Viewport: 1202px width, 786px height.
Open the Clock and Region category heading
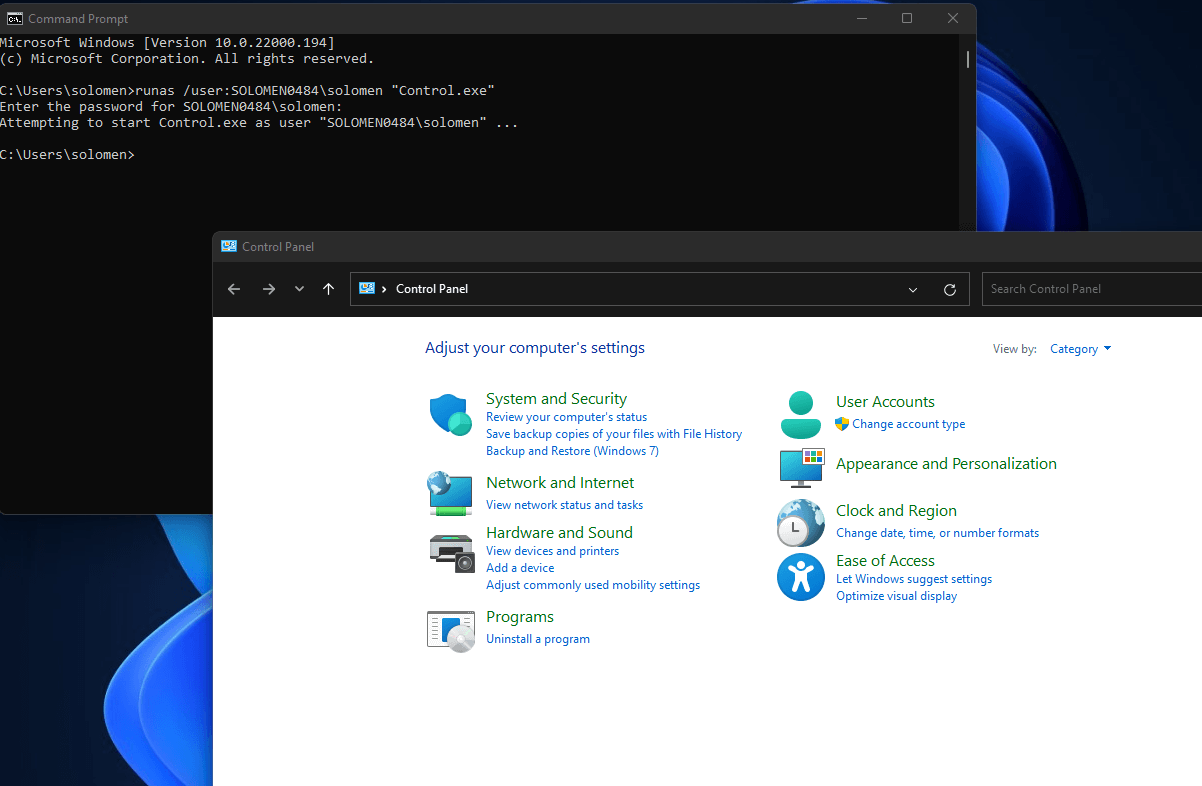click(896, 511)
